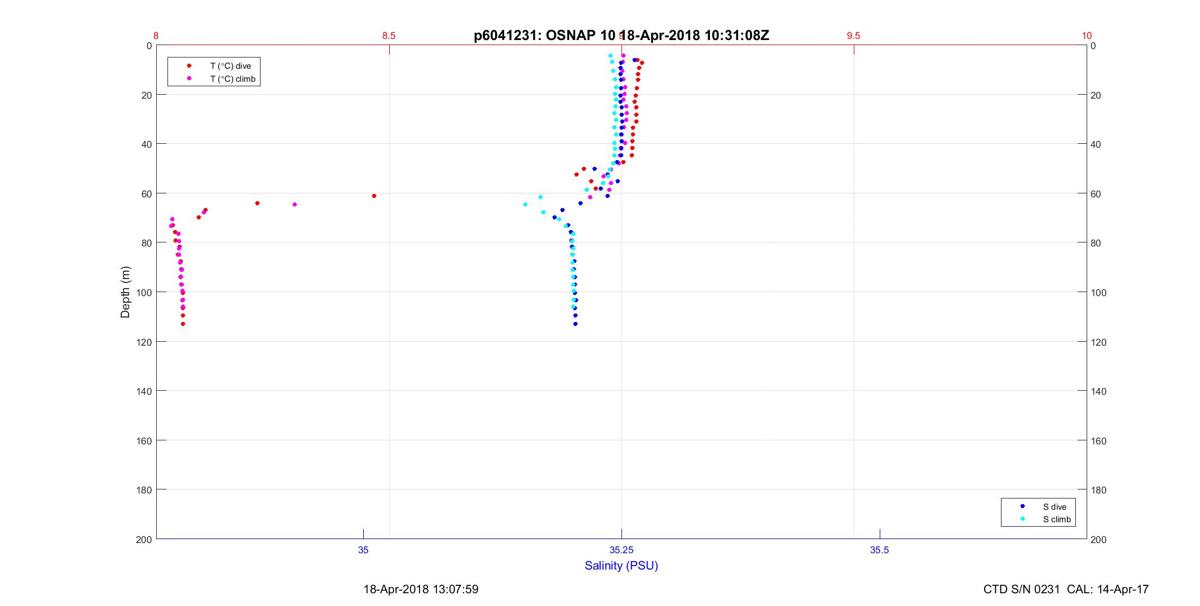Image resolution: width=1200 pixels, height=606 pixels.
Task: Click the plot title p6041231: OSNAP 10
Action: pos(545,35)
